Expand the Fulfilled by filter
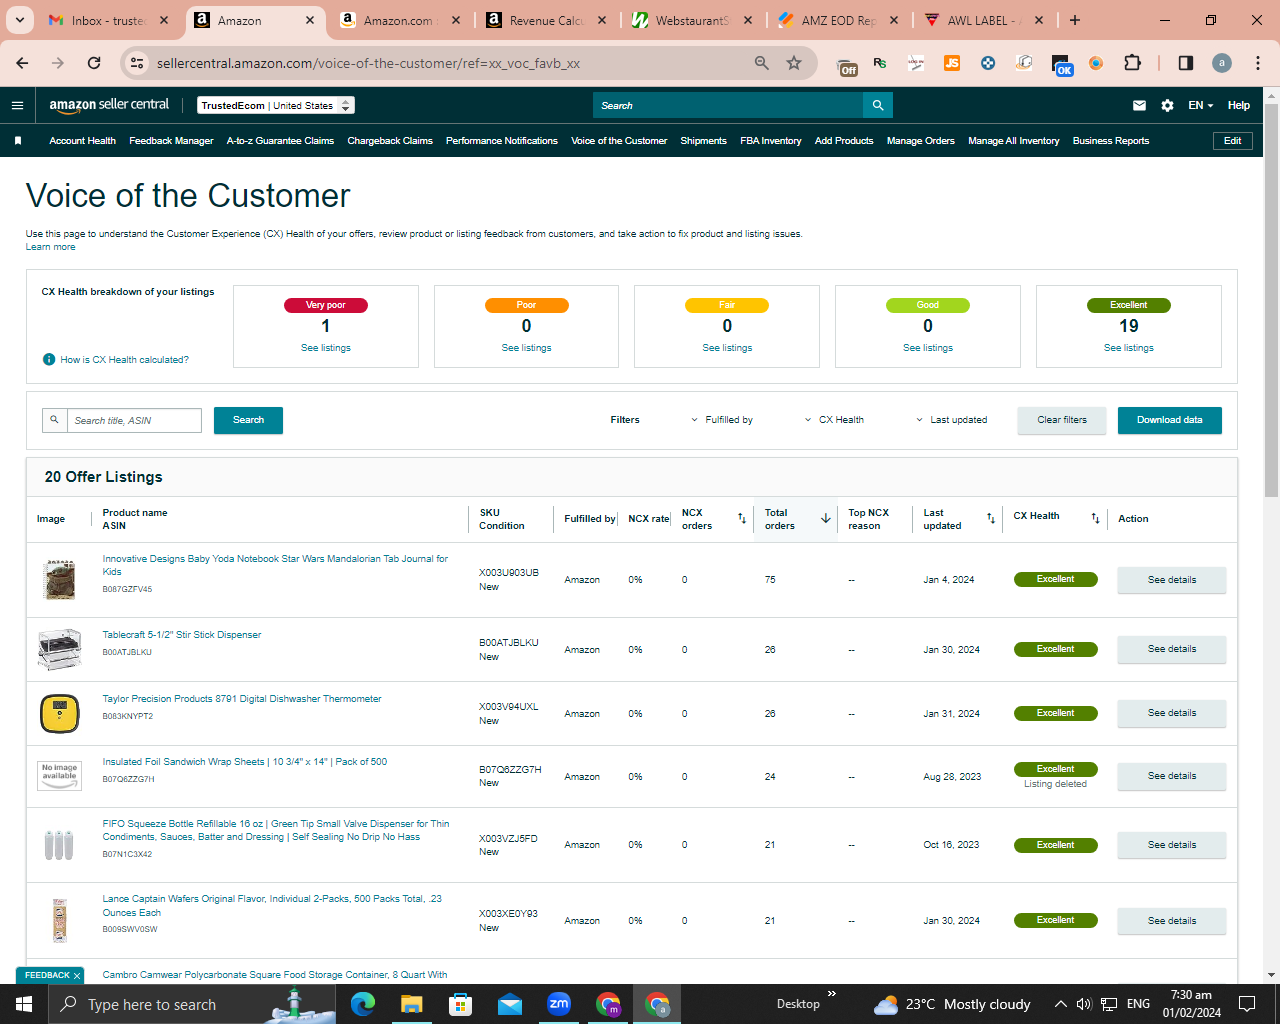Viewport: 1280px width, 1024px height. [722, 420]
